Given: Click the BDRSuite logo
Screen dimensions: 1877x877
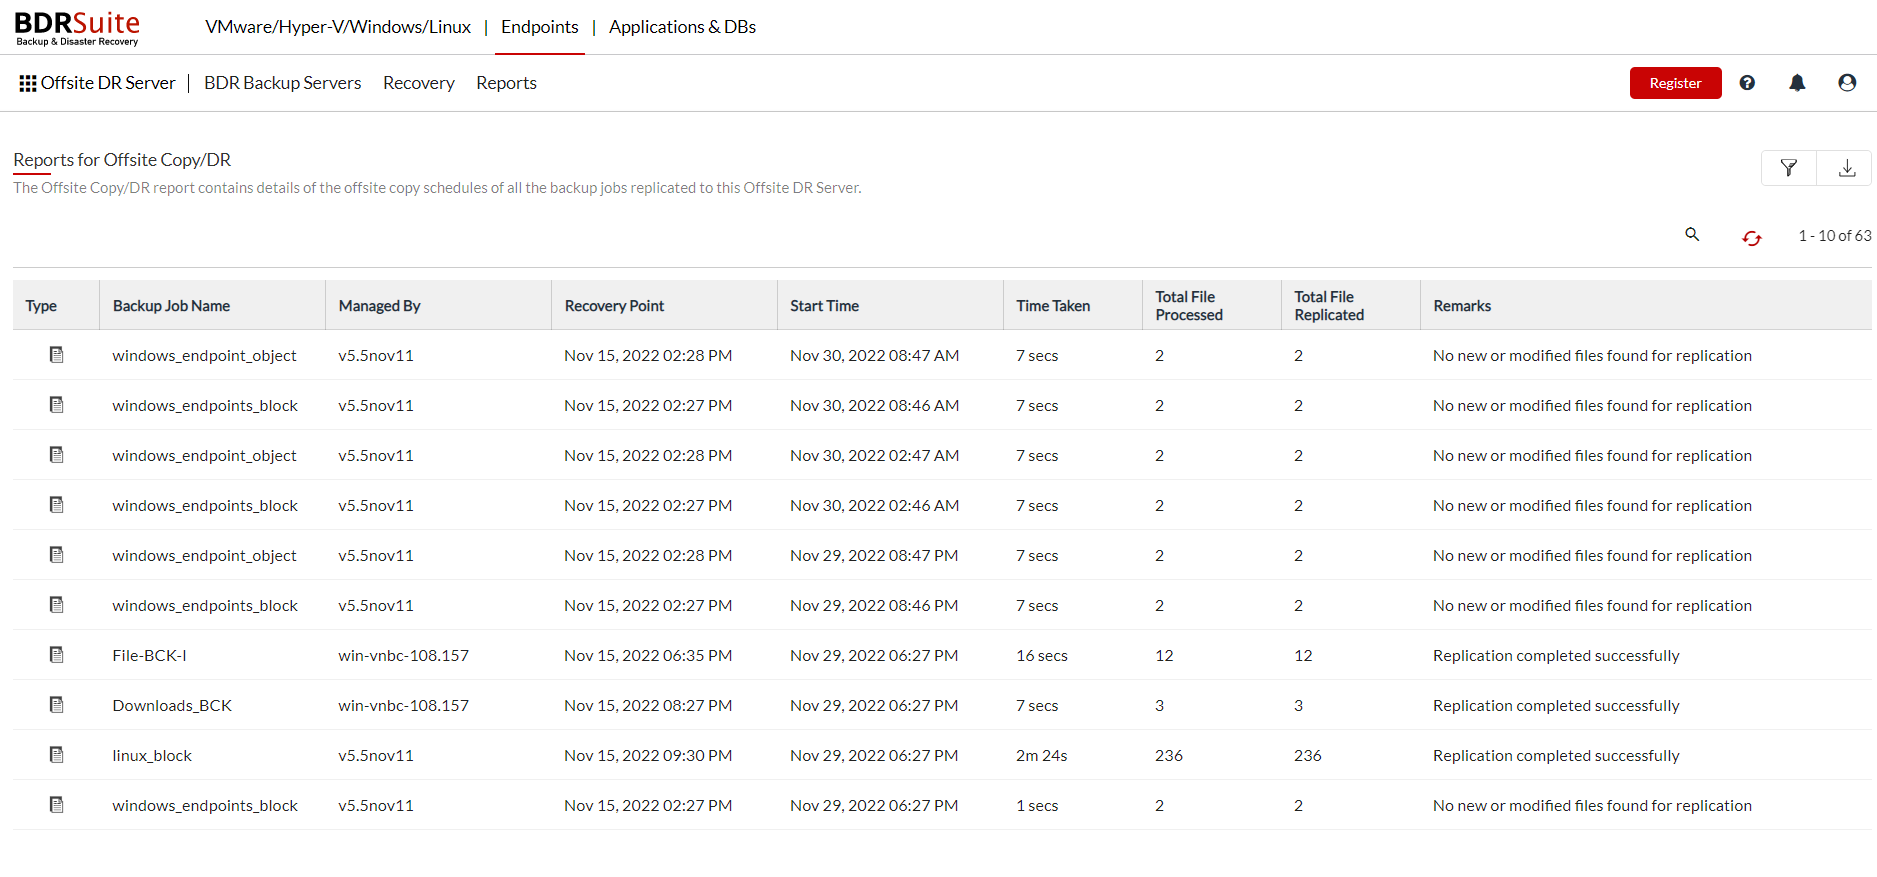Looking at the screenshot, I should click(x=77, y=28).
